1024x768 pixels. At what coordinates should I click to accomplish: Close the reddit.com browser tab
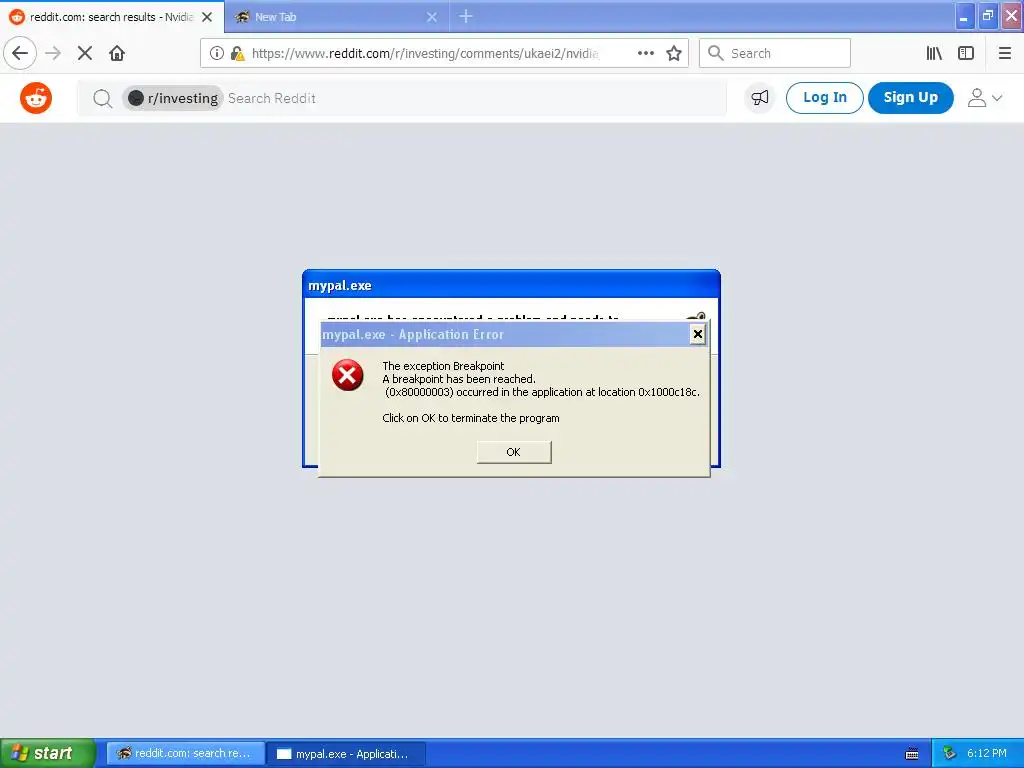point(207,17)
